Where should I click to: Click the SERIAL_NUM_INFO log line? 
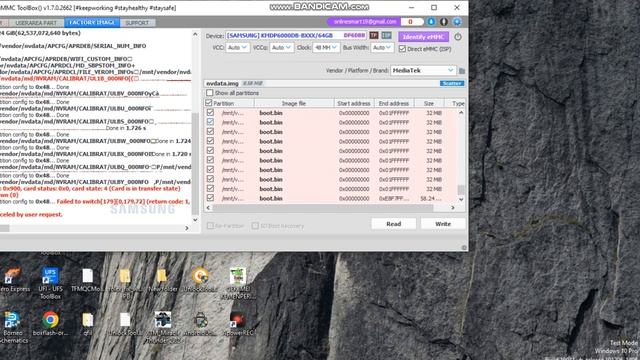coord(73,46)
